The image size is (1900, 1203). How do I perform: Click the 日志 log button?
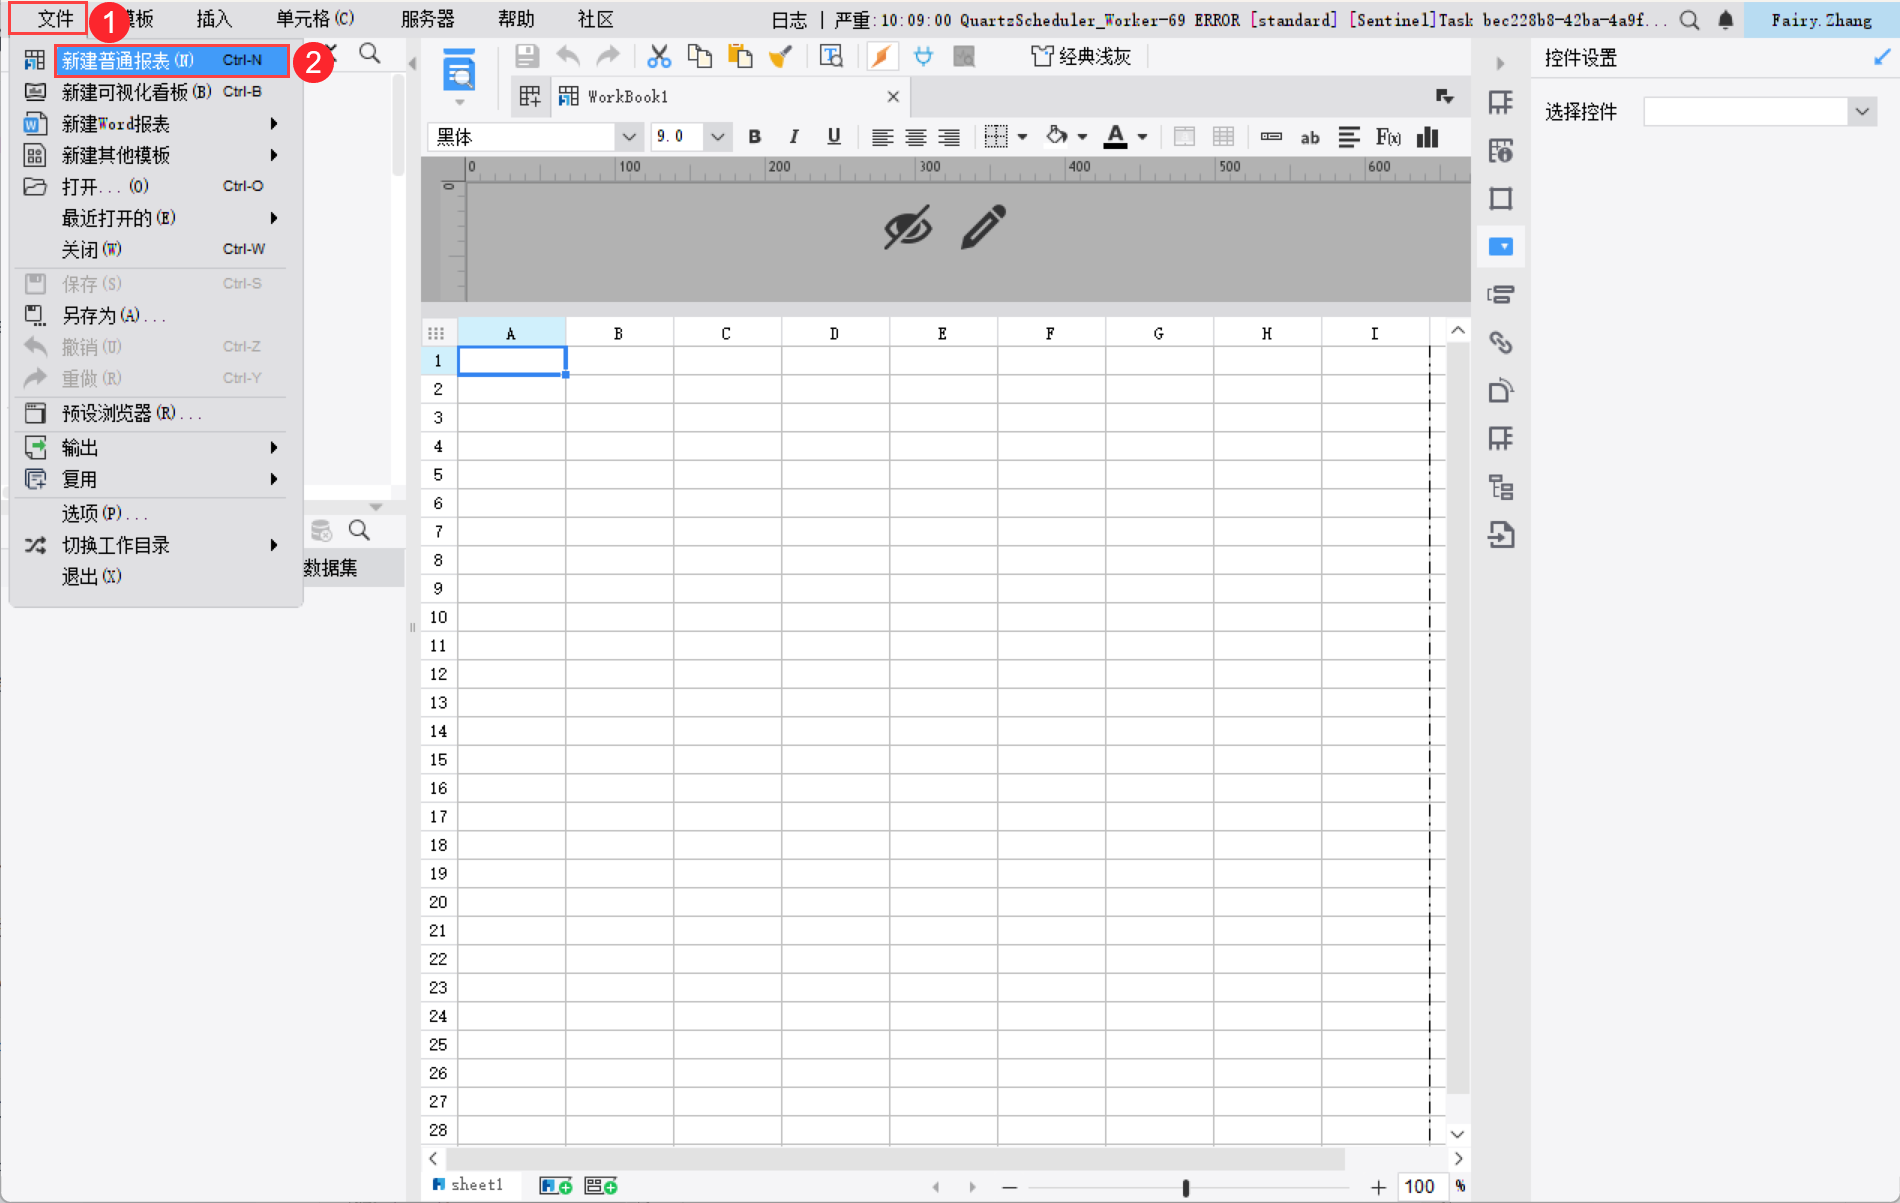789,20
